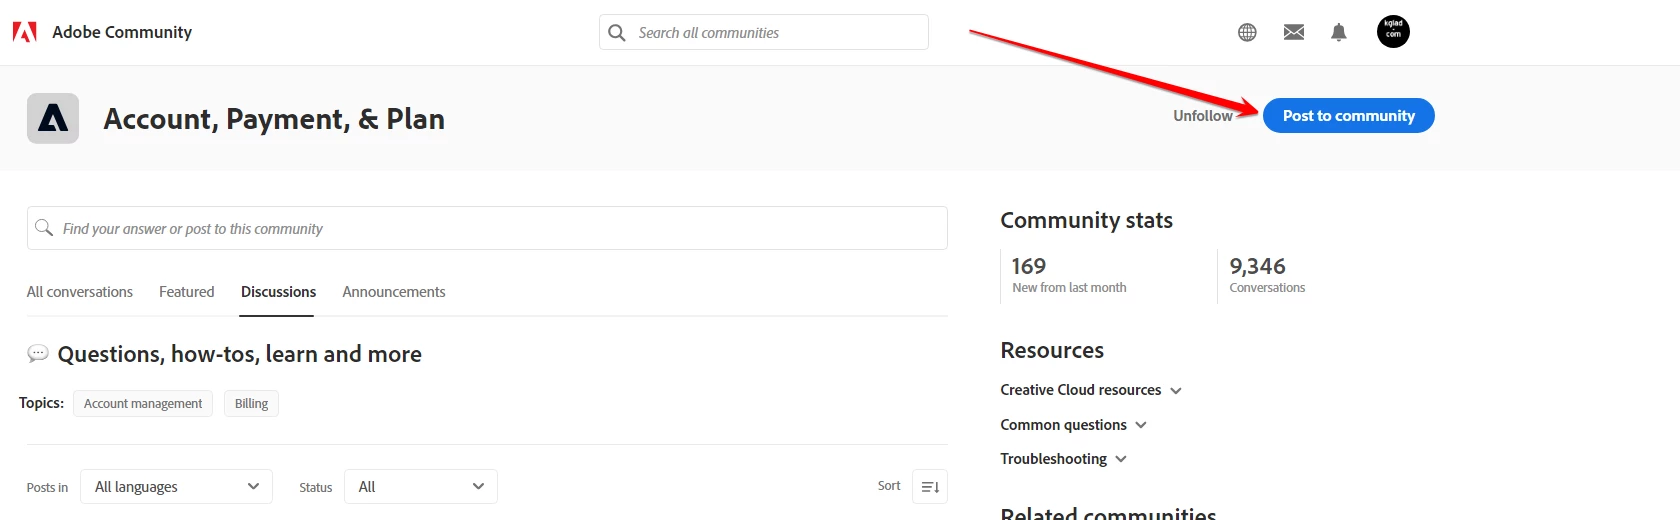Screen dimensions: 1680x520
Task: Open the notifications bell icon
Action: 1339,32
